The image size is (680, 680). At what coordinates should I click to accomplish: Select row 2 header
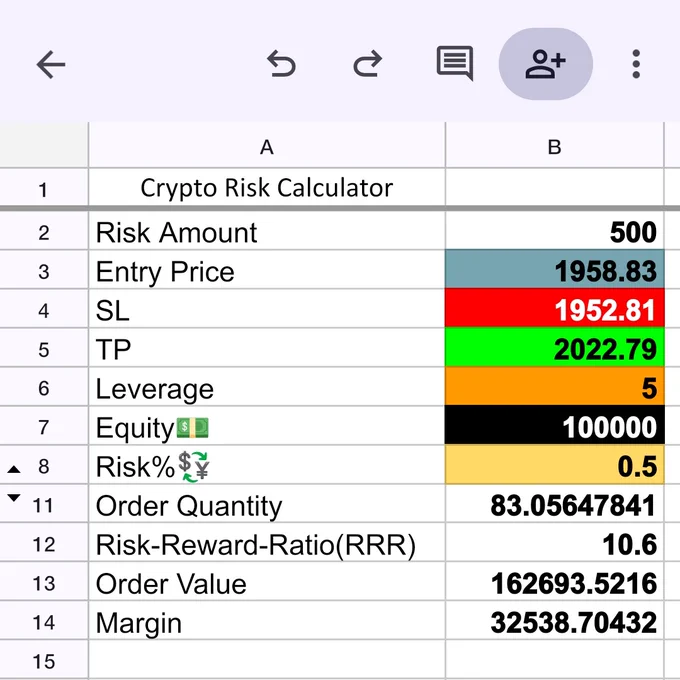tap(44, 231)
